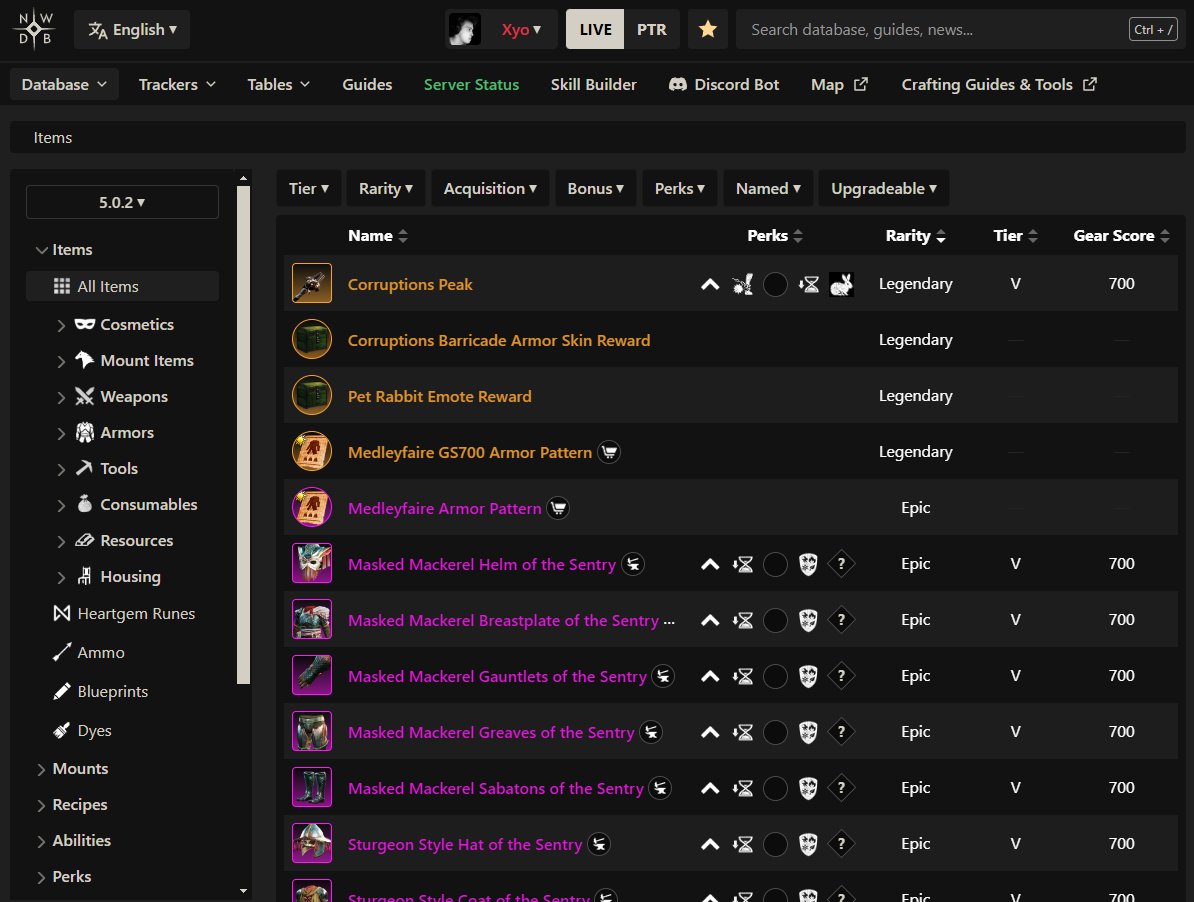Open the Pet Rabbit Emote Reward icon

(311, 396)
